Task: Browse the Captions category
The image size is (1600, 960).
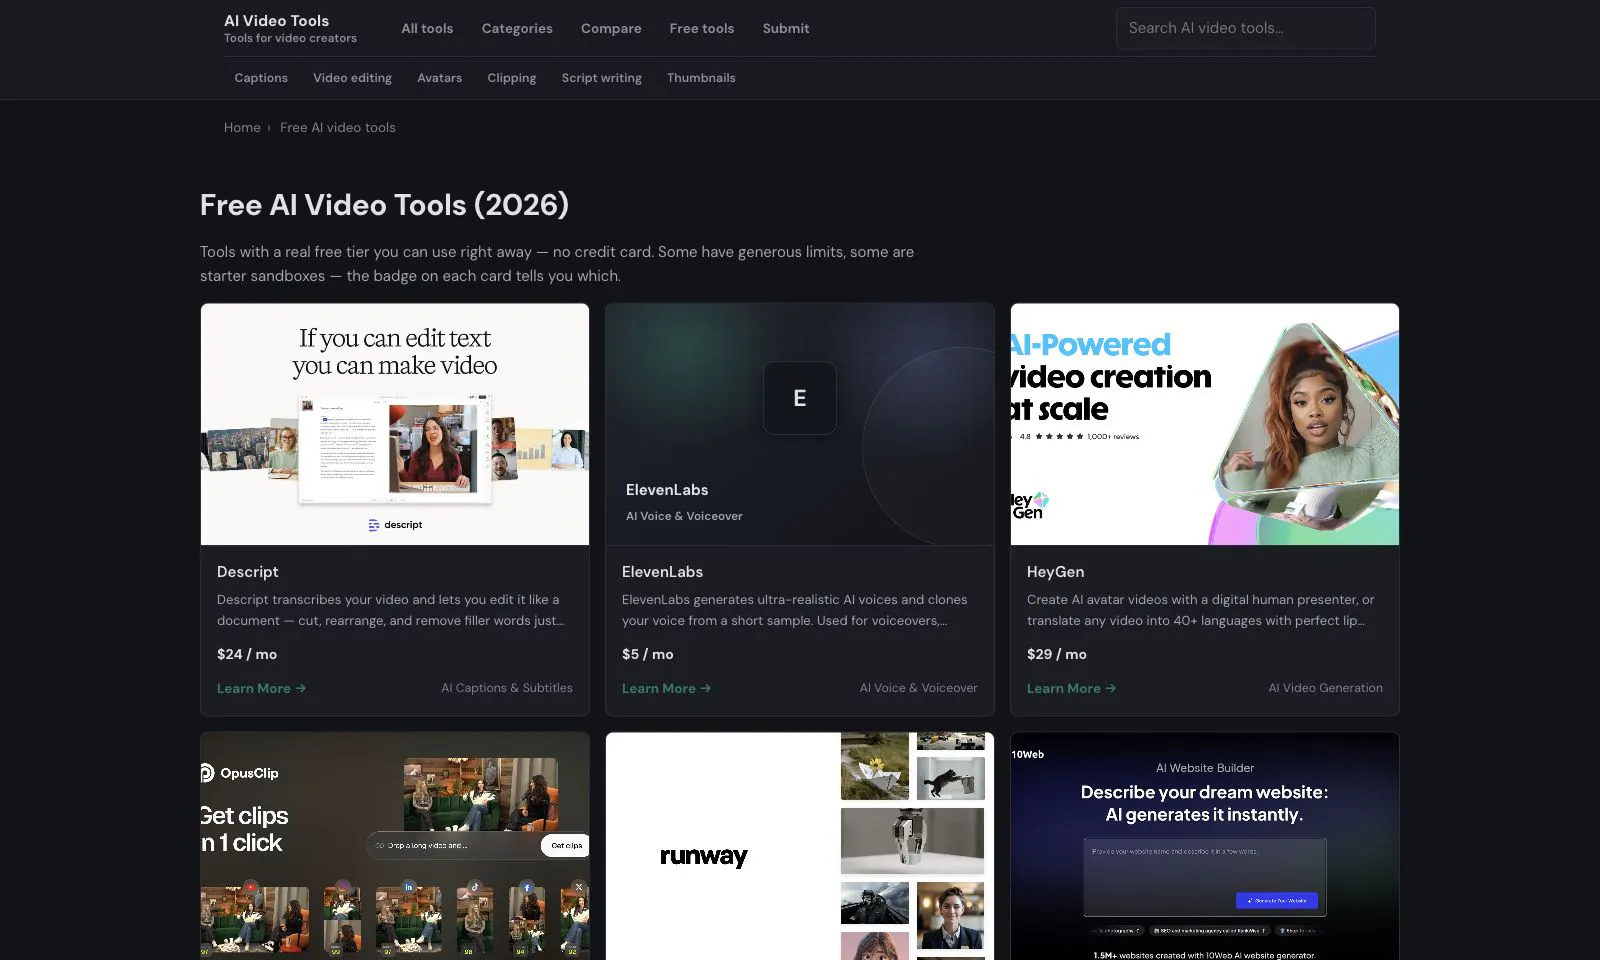Action: click(x=261, y=78)
